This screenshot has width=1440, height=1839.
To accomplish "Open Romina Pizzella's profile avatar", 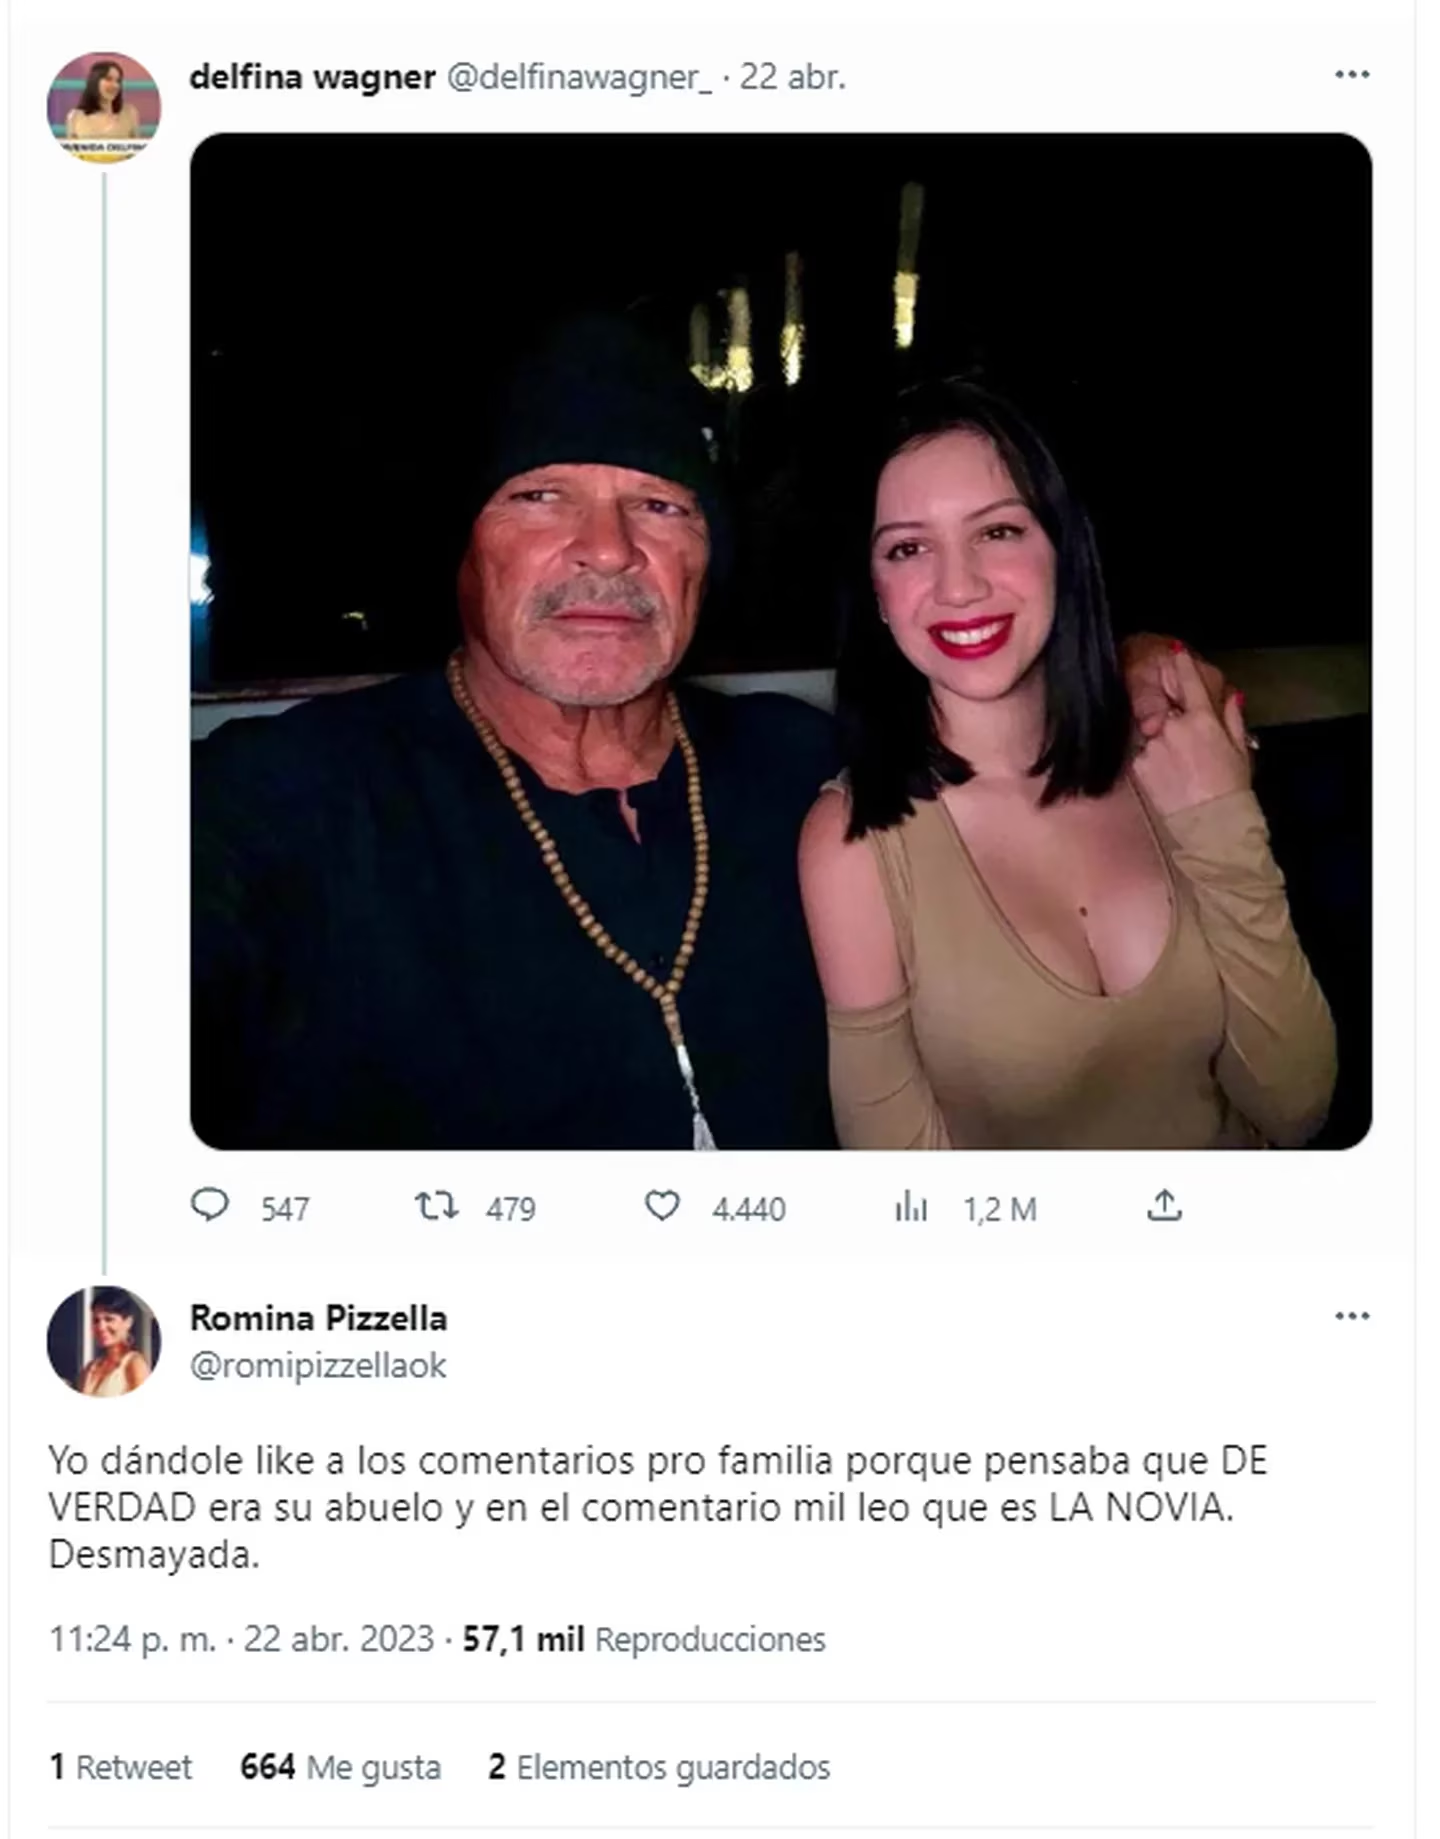I will click(x=104, y=1341).
